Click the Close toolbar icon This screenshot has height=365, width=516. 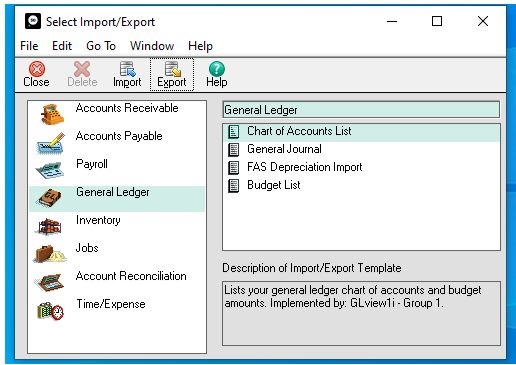(x=37, y=69)
